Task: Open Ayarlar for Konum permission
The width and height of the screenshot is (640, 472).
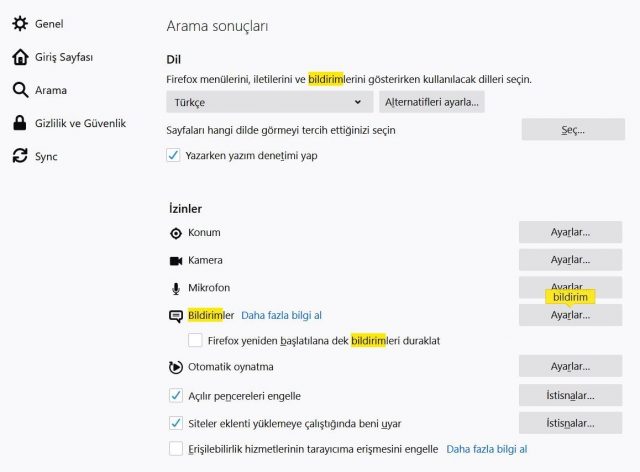Action: pyautogui.click(x=570, y=233)
